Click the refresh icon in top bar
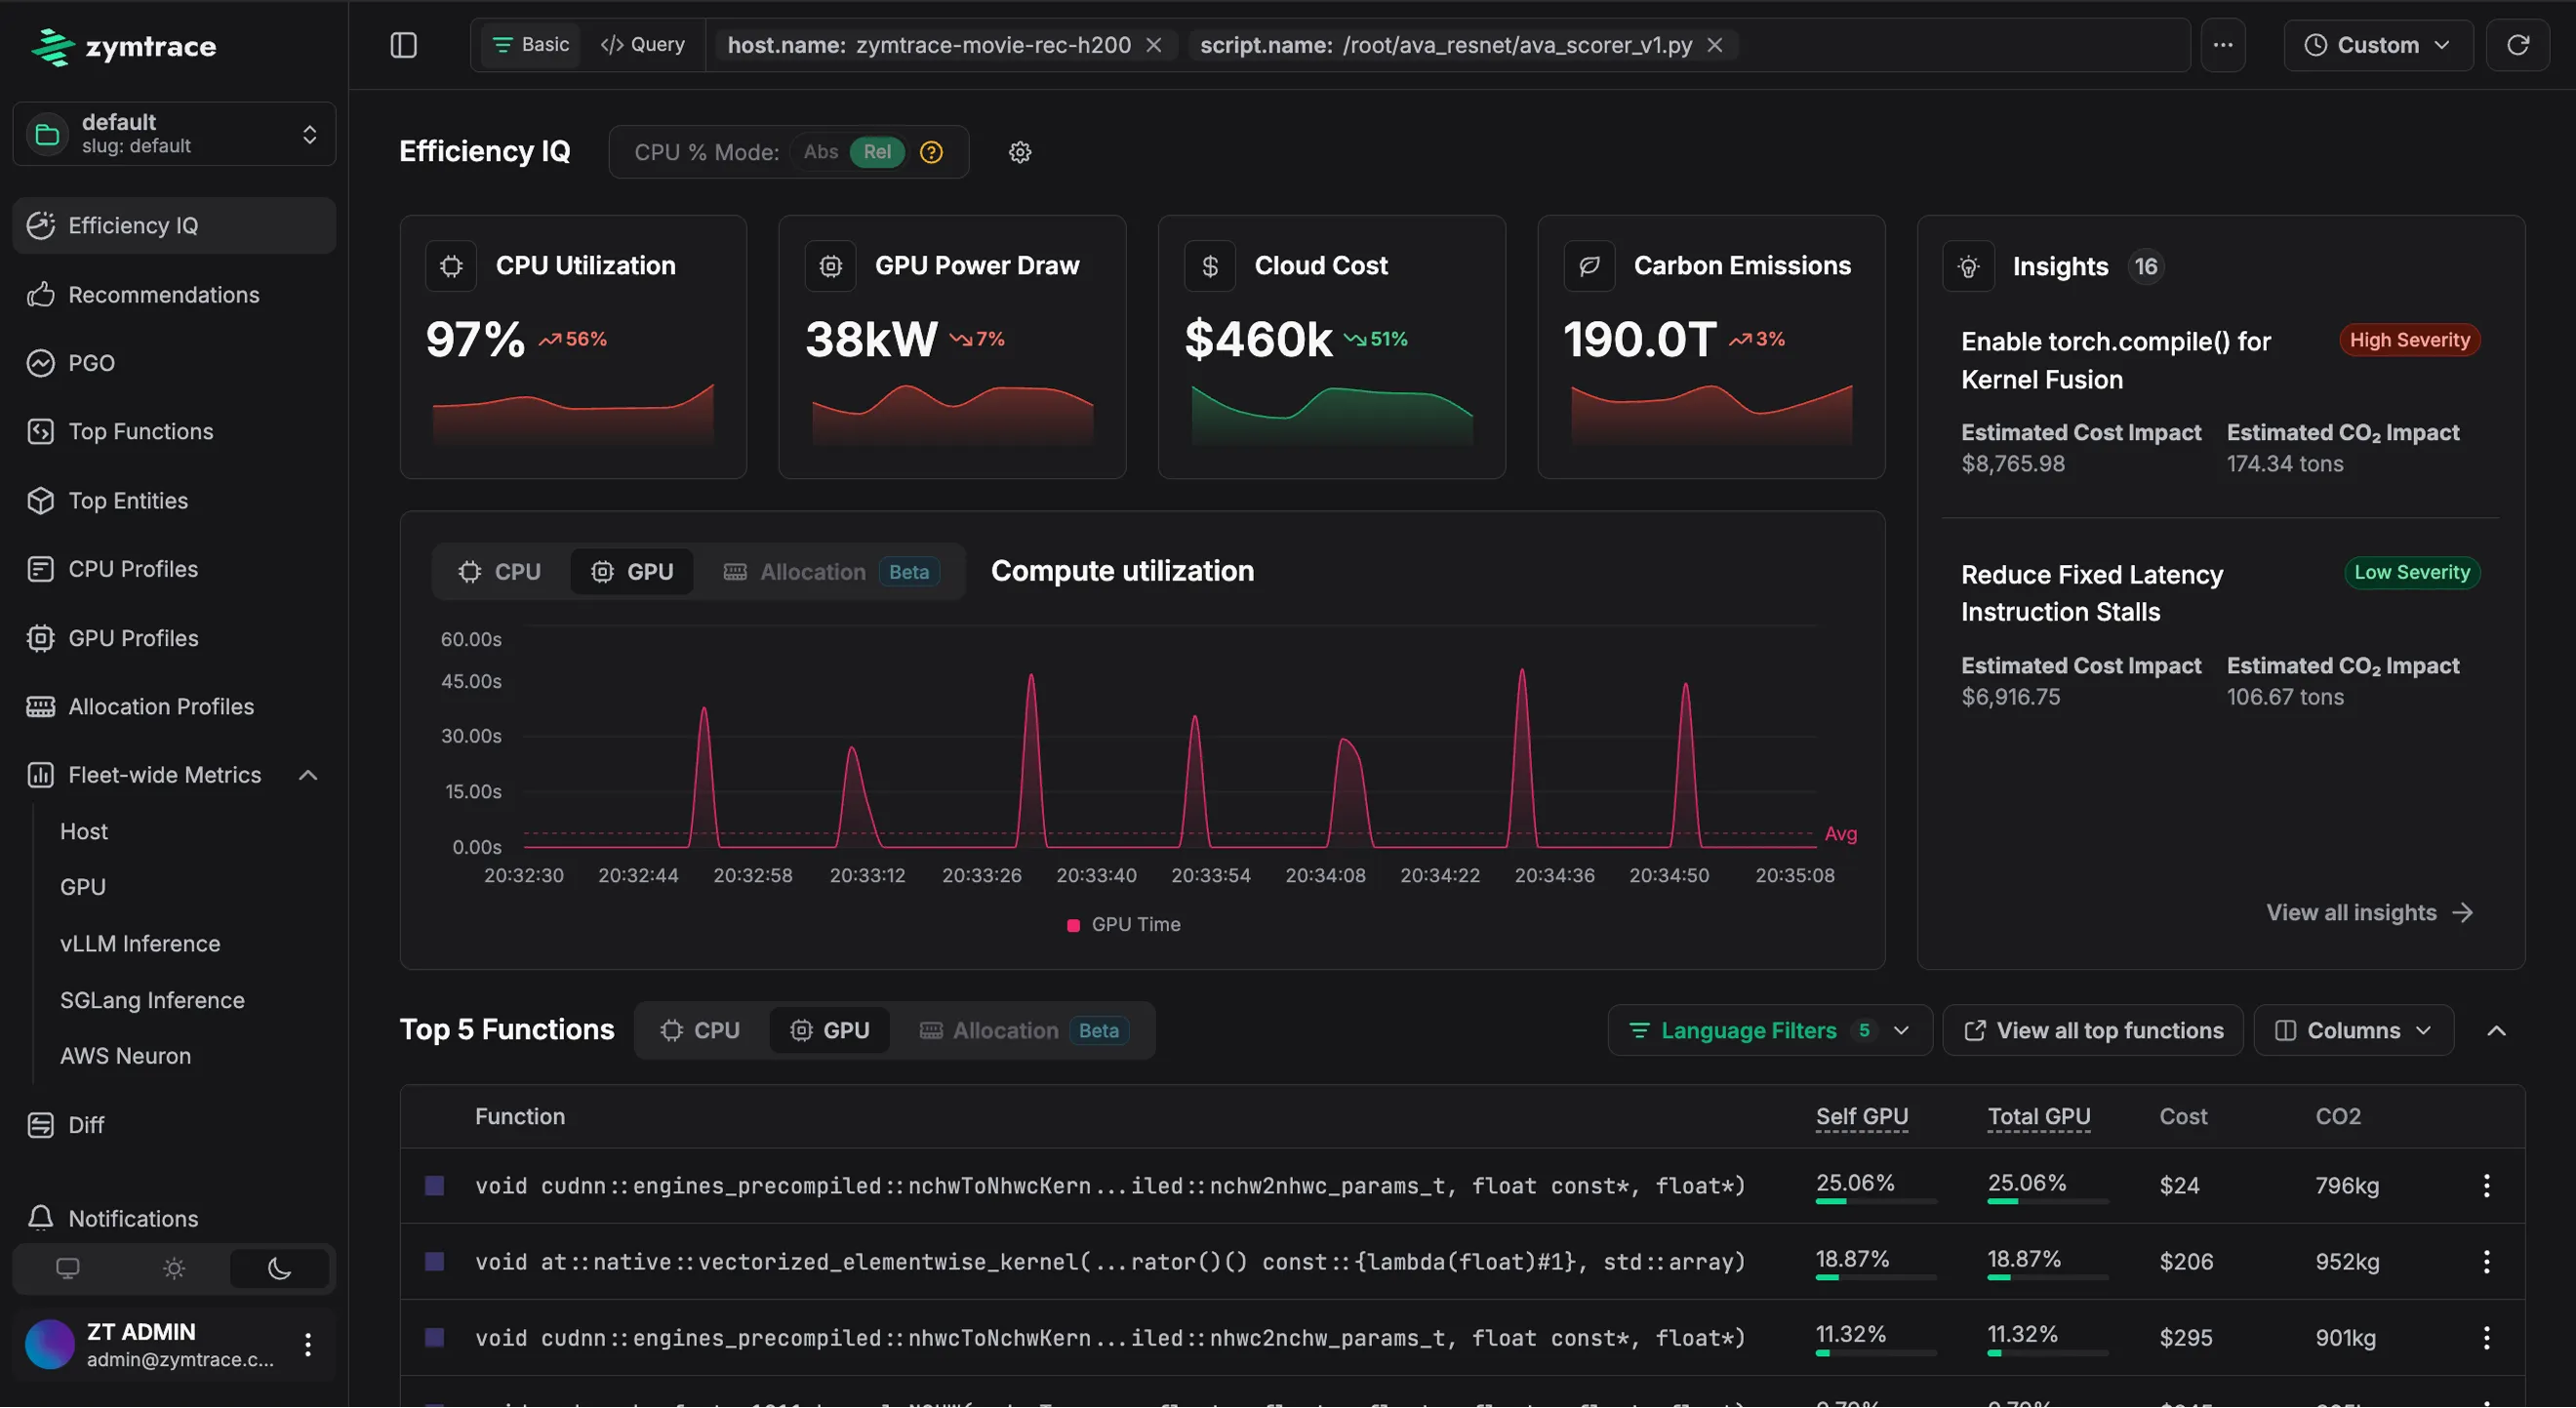Viewport: 2576px width, 1408px height. (2517, 45)
